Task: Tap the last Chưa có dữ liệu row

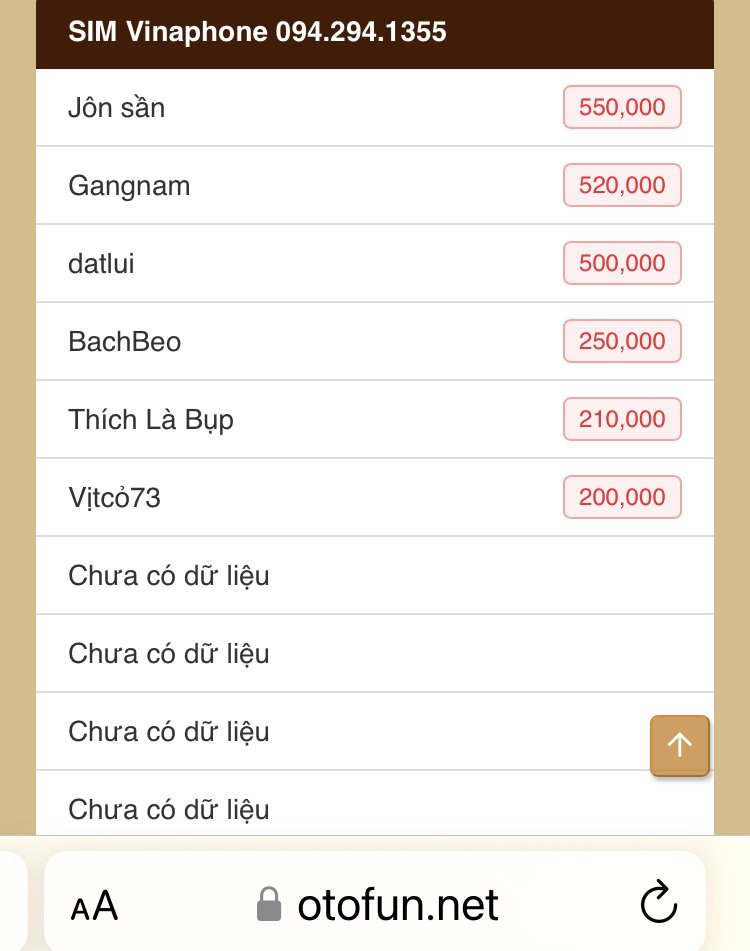Action: [x=169, y=808]
